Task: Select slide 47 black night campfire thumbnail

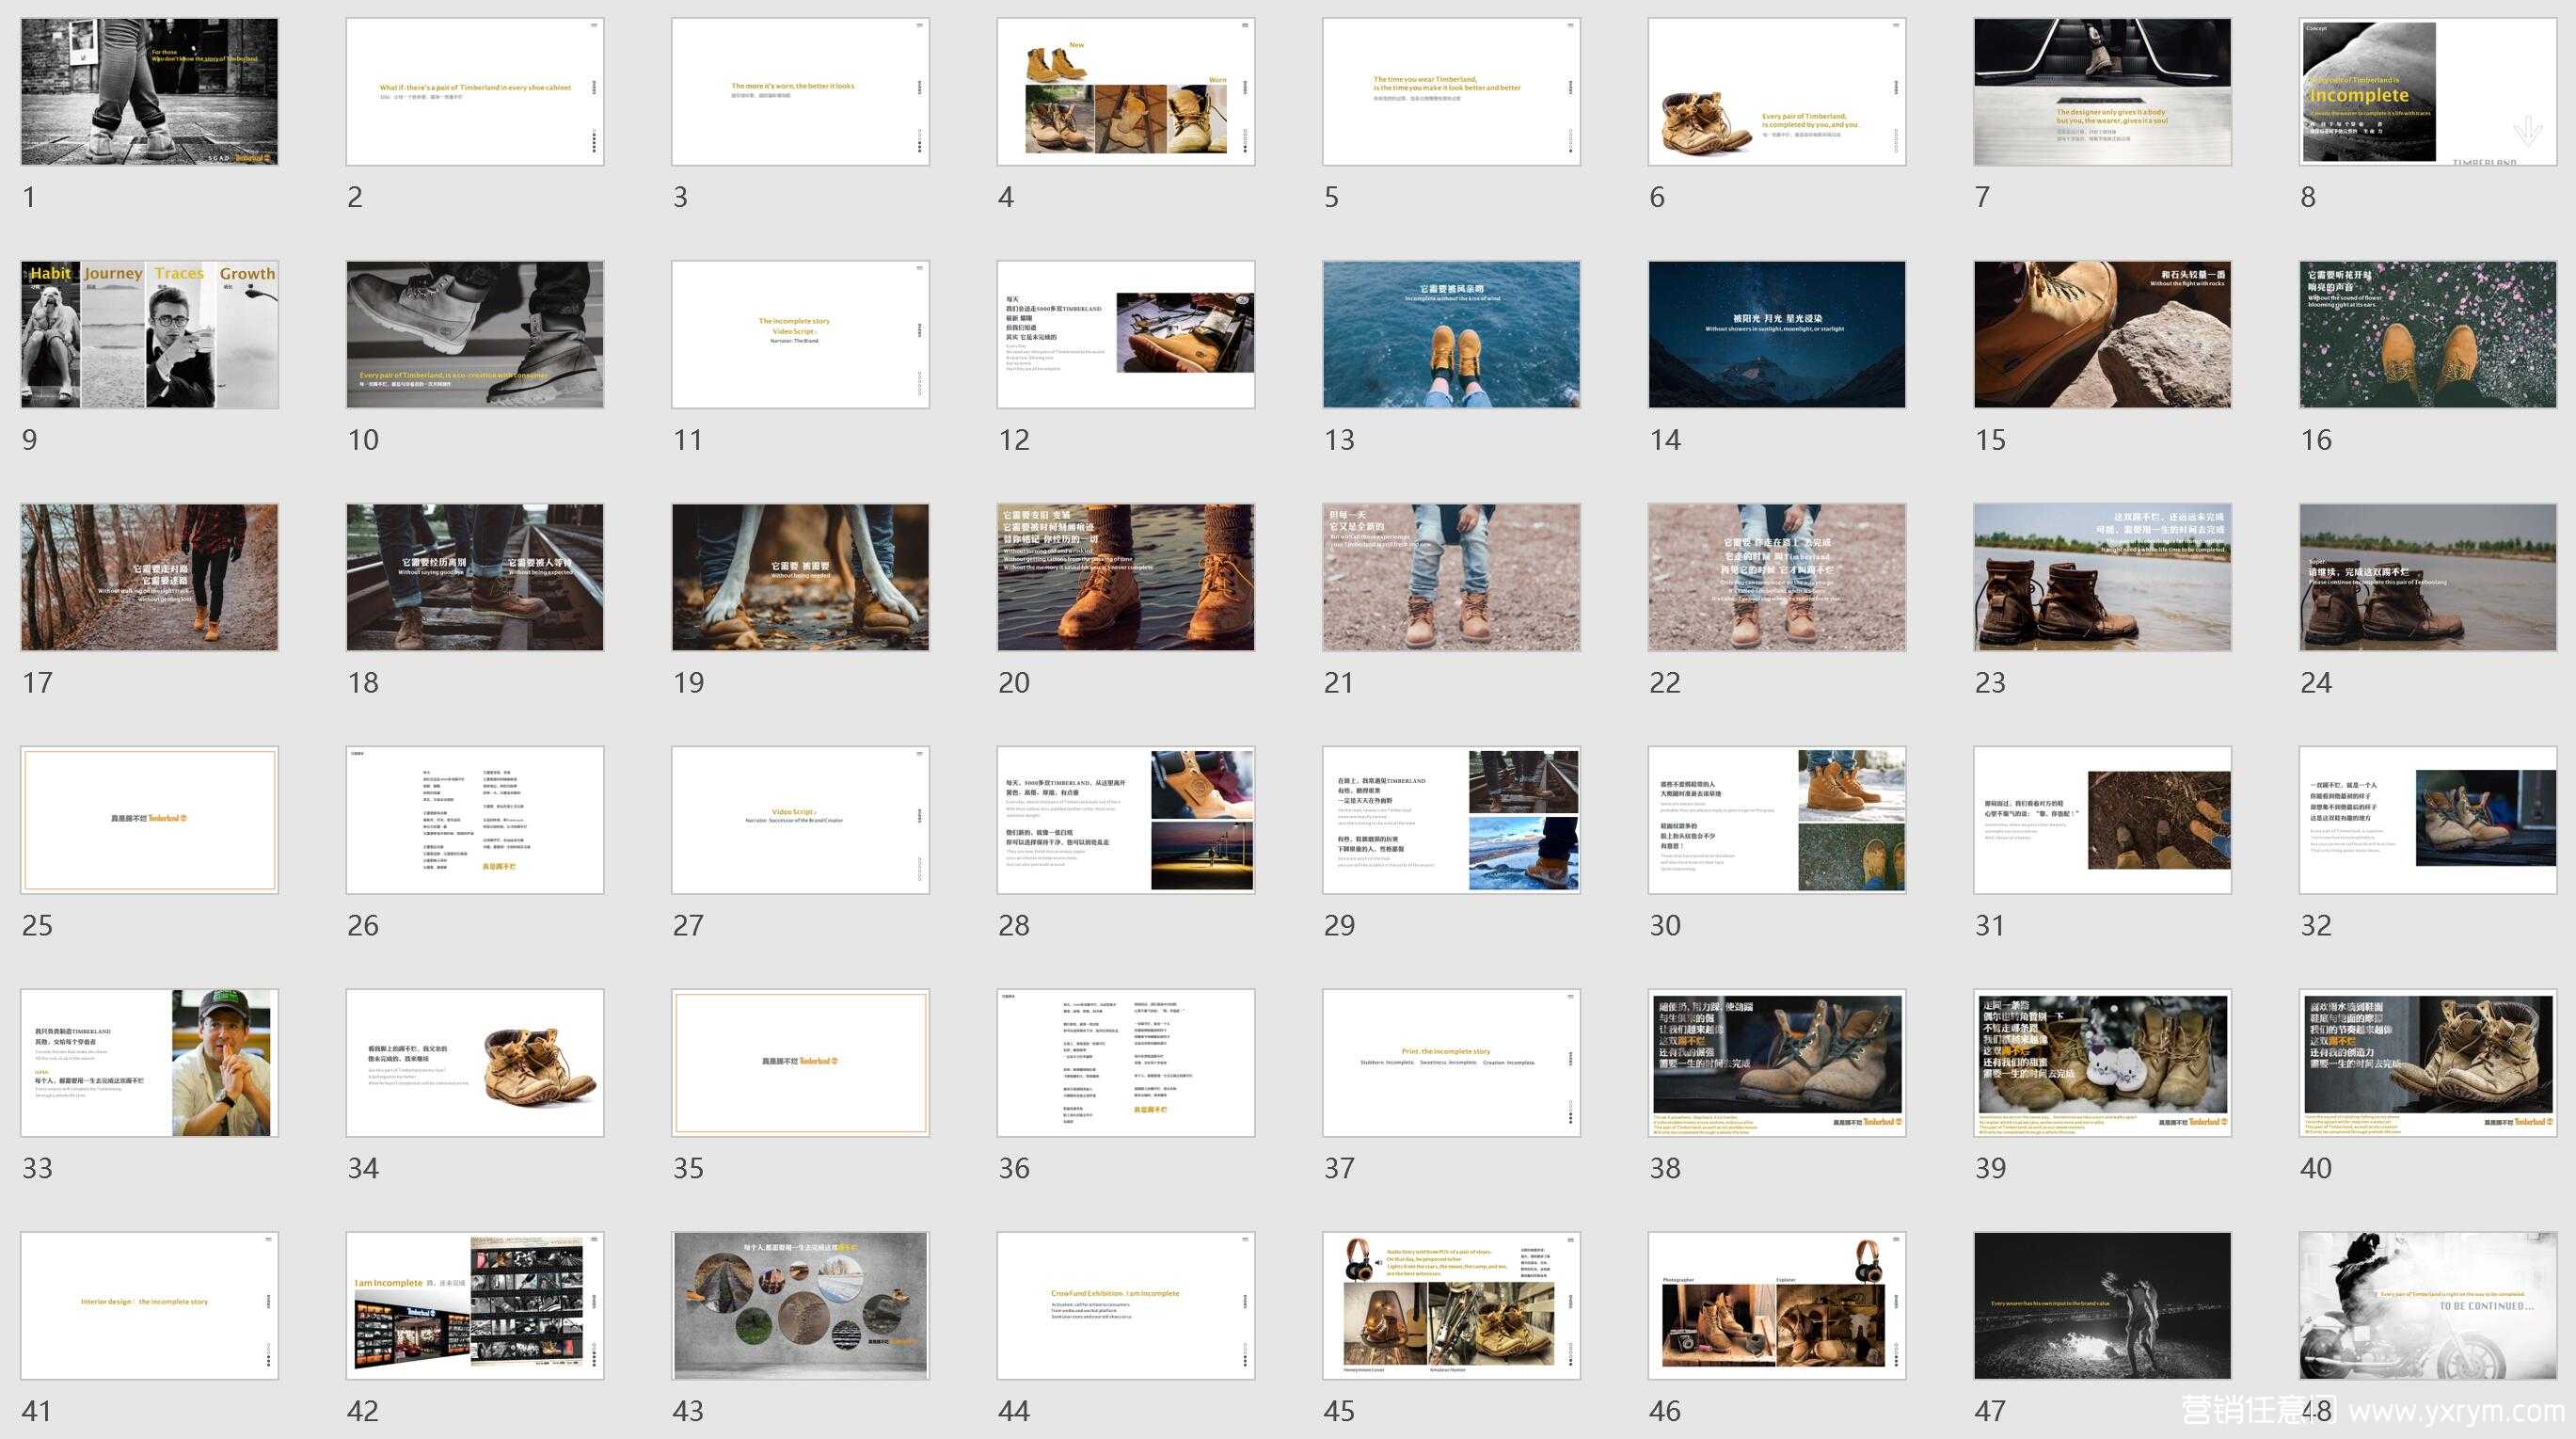Action: coord(2102,1306)
